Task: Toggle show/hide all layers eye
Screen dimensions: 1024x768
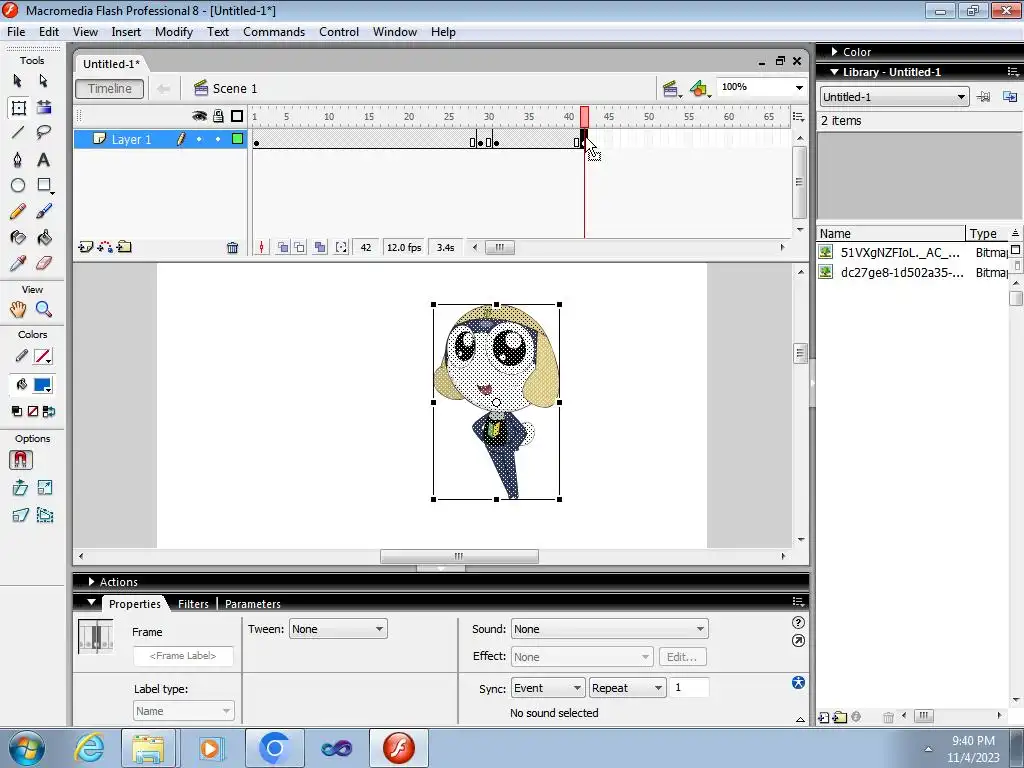Action: click(x=199, y=116)
